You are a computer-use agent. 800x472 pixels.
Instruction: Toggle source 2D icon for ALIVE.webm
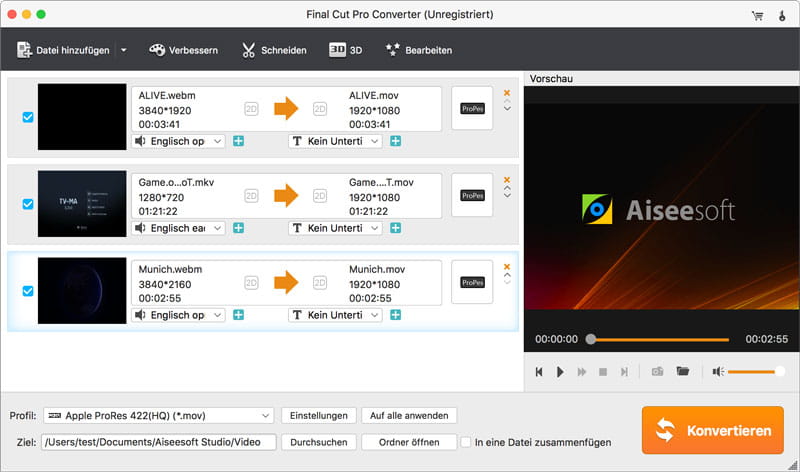[x=251, y=109]
